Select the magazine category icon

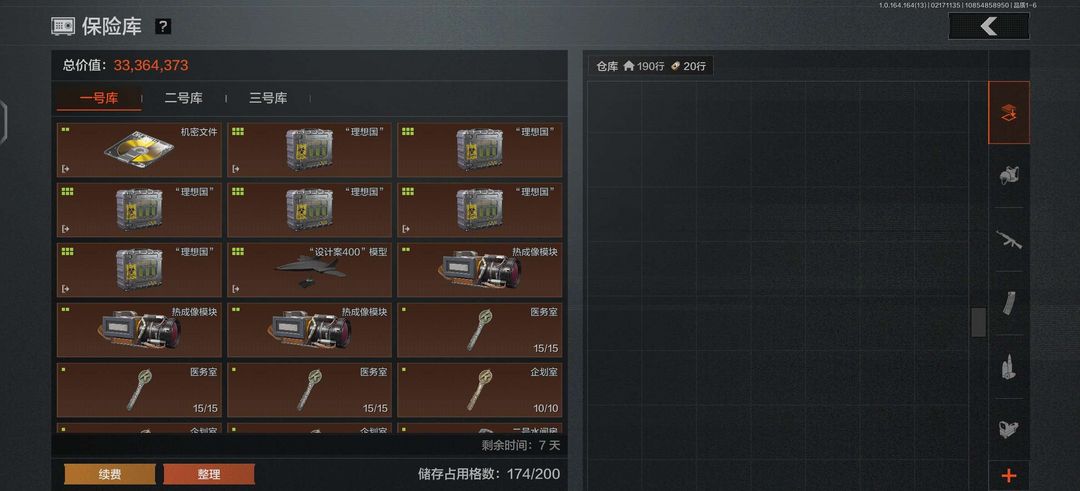pos(1008,302)
